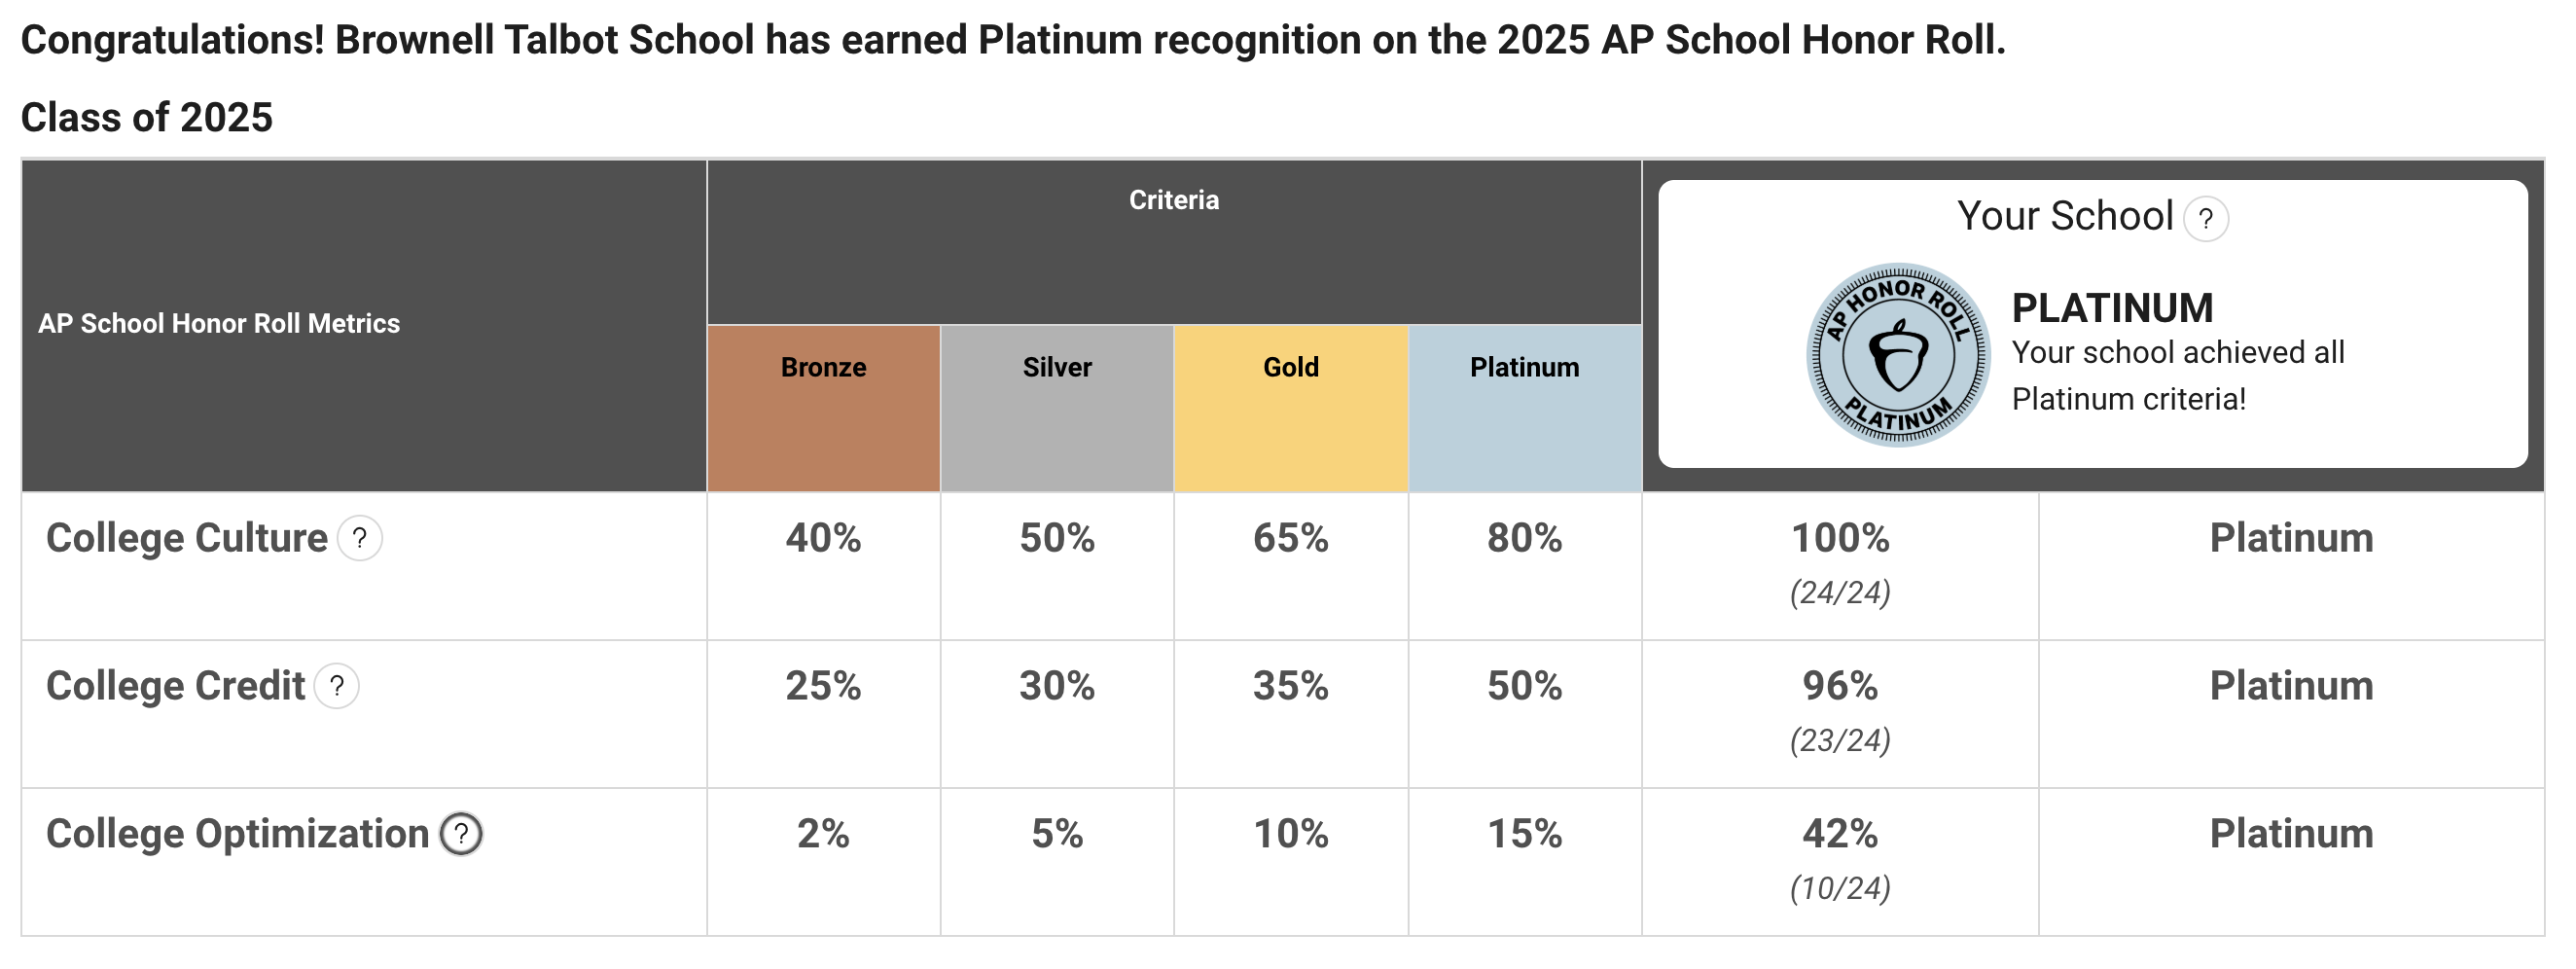Click the 42% College Optimization school result
Screen dimensions: 2576x969
click(x=1840, y=835)
